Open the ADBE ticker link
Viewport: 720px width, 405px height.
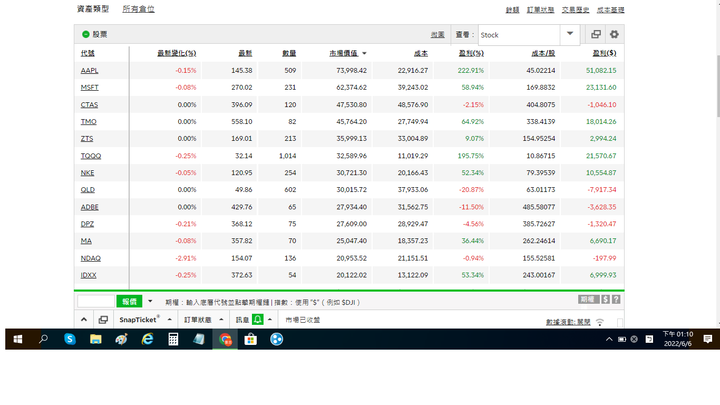(x=90, y=208)
